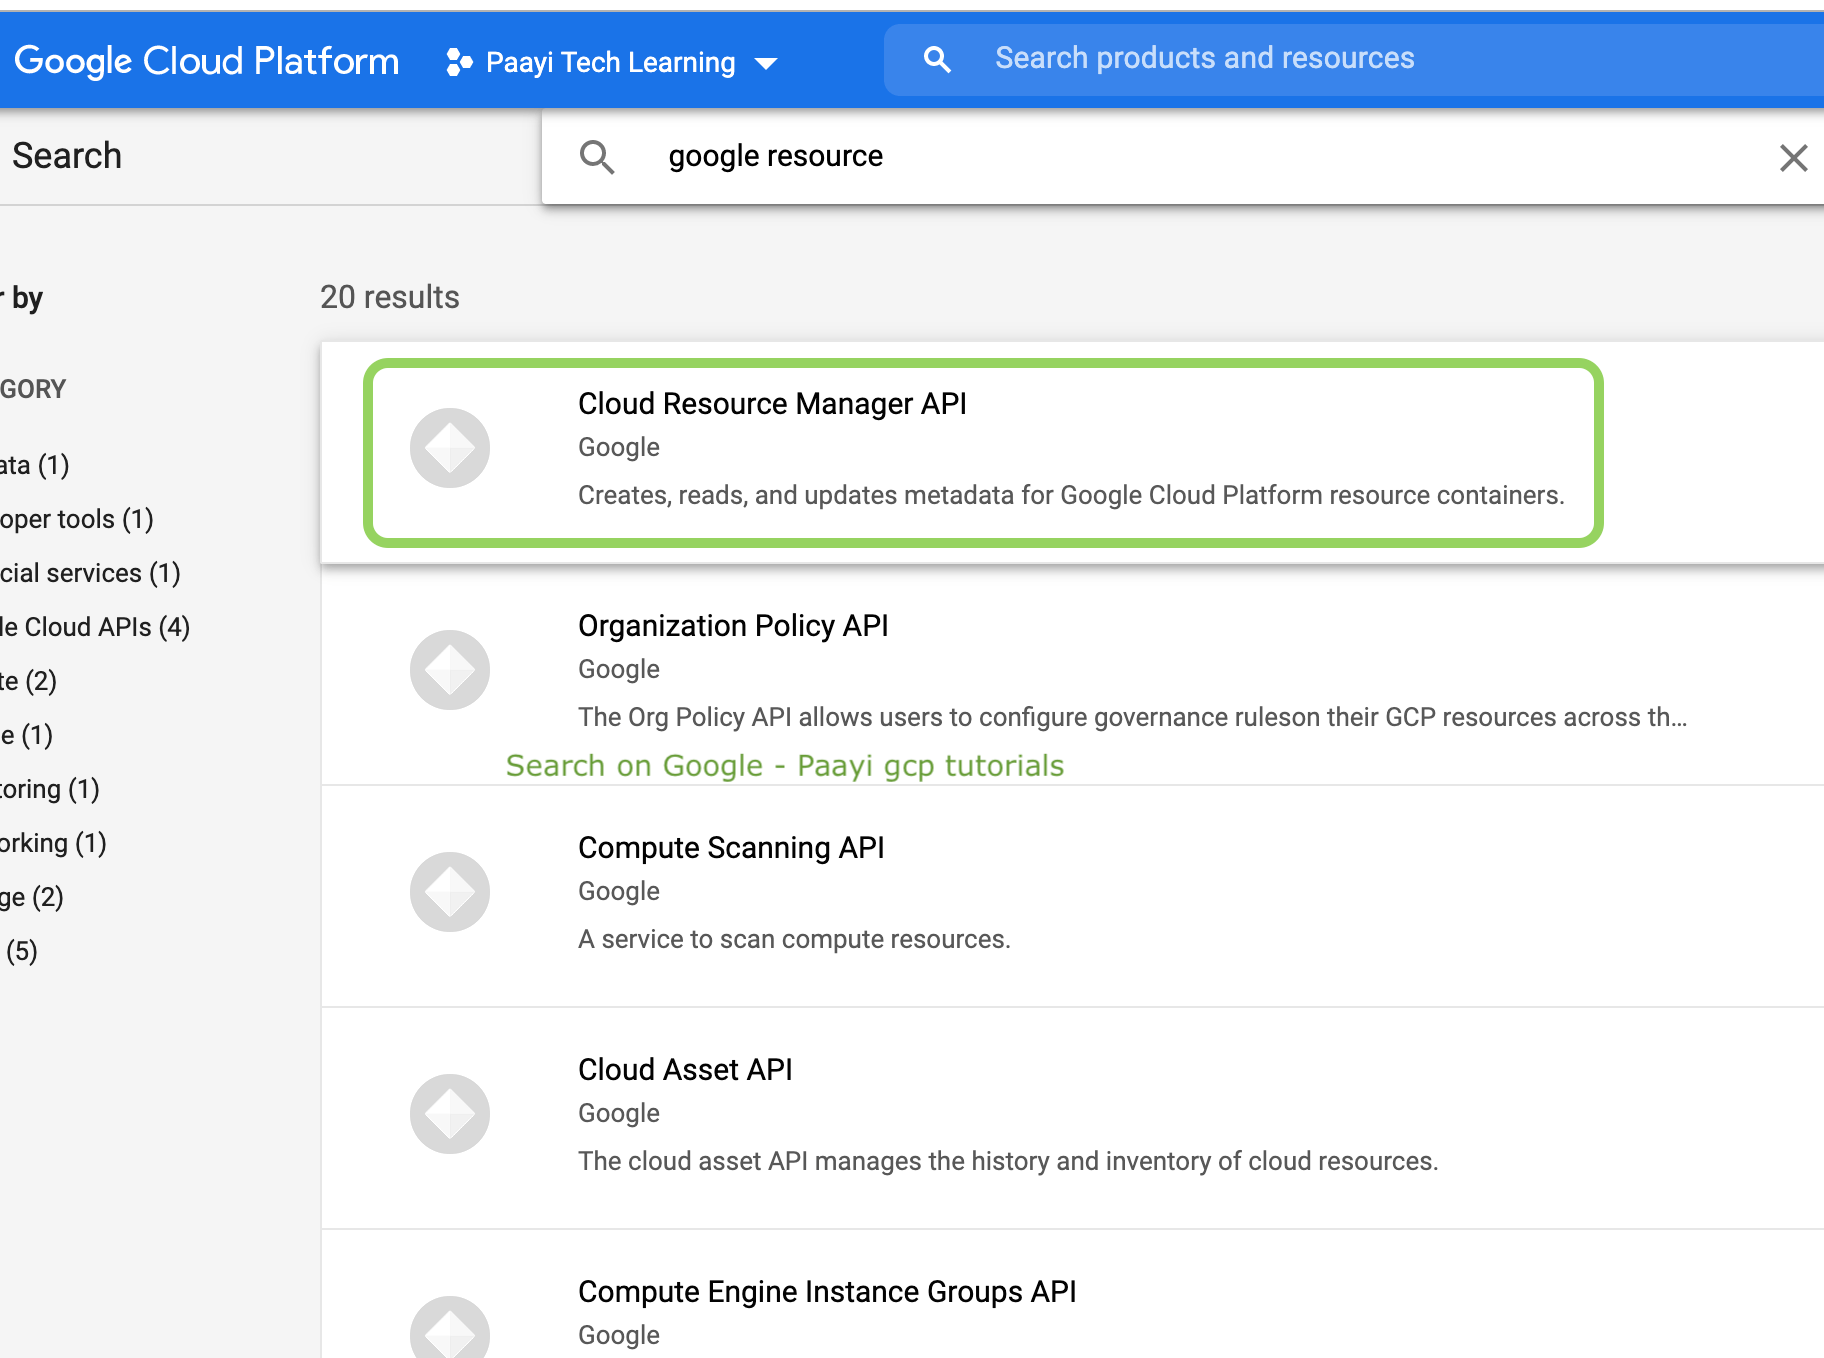The width and height of the screenshot is (1824, 1358).
Task: Clear the google resource search query
Action: pyautogui.click(x=1793, y=158)
